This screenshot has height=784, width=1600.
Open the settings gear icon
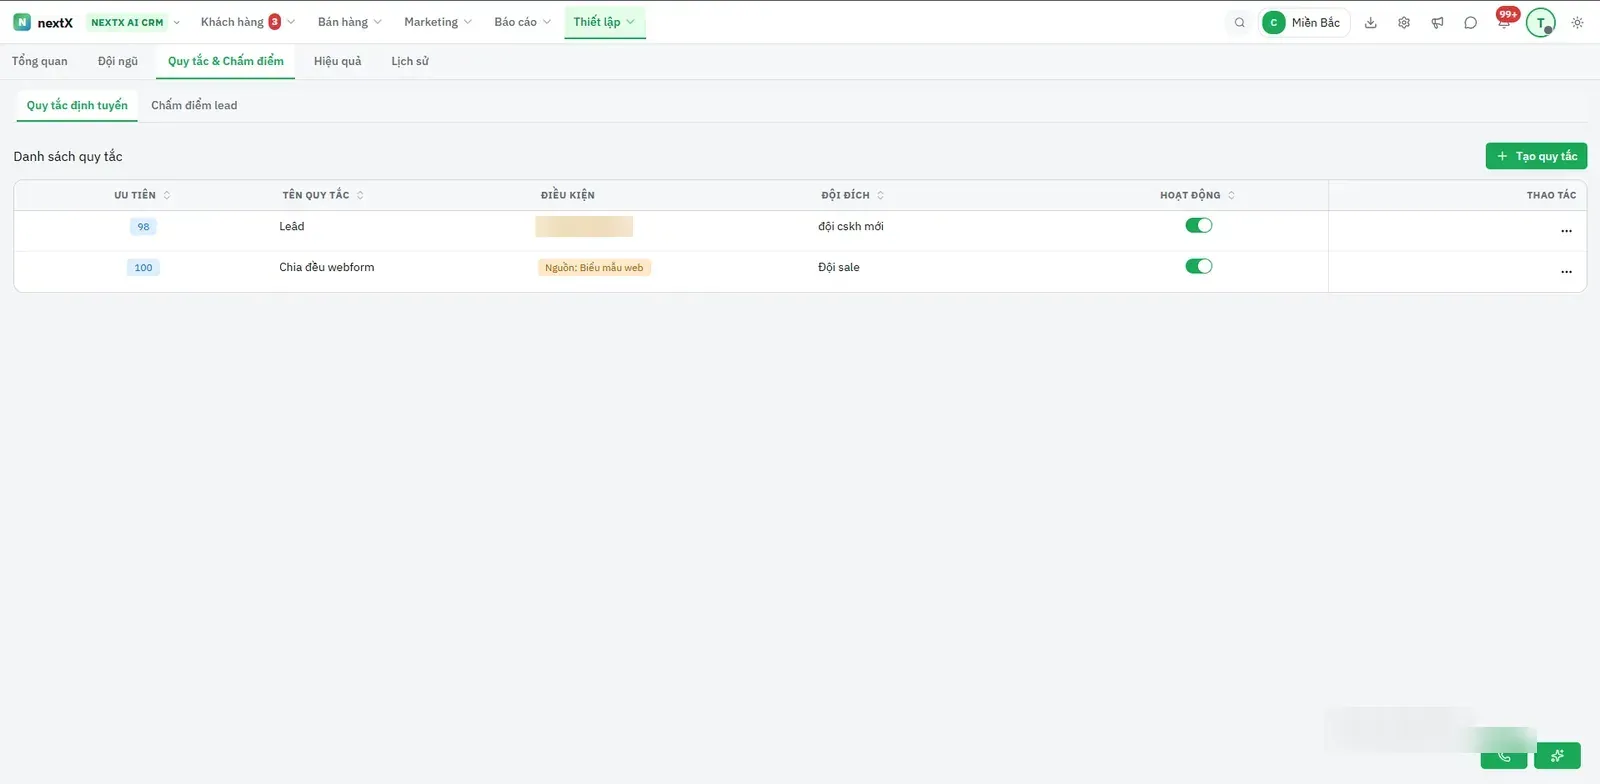point(1404,23)
